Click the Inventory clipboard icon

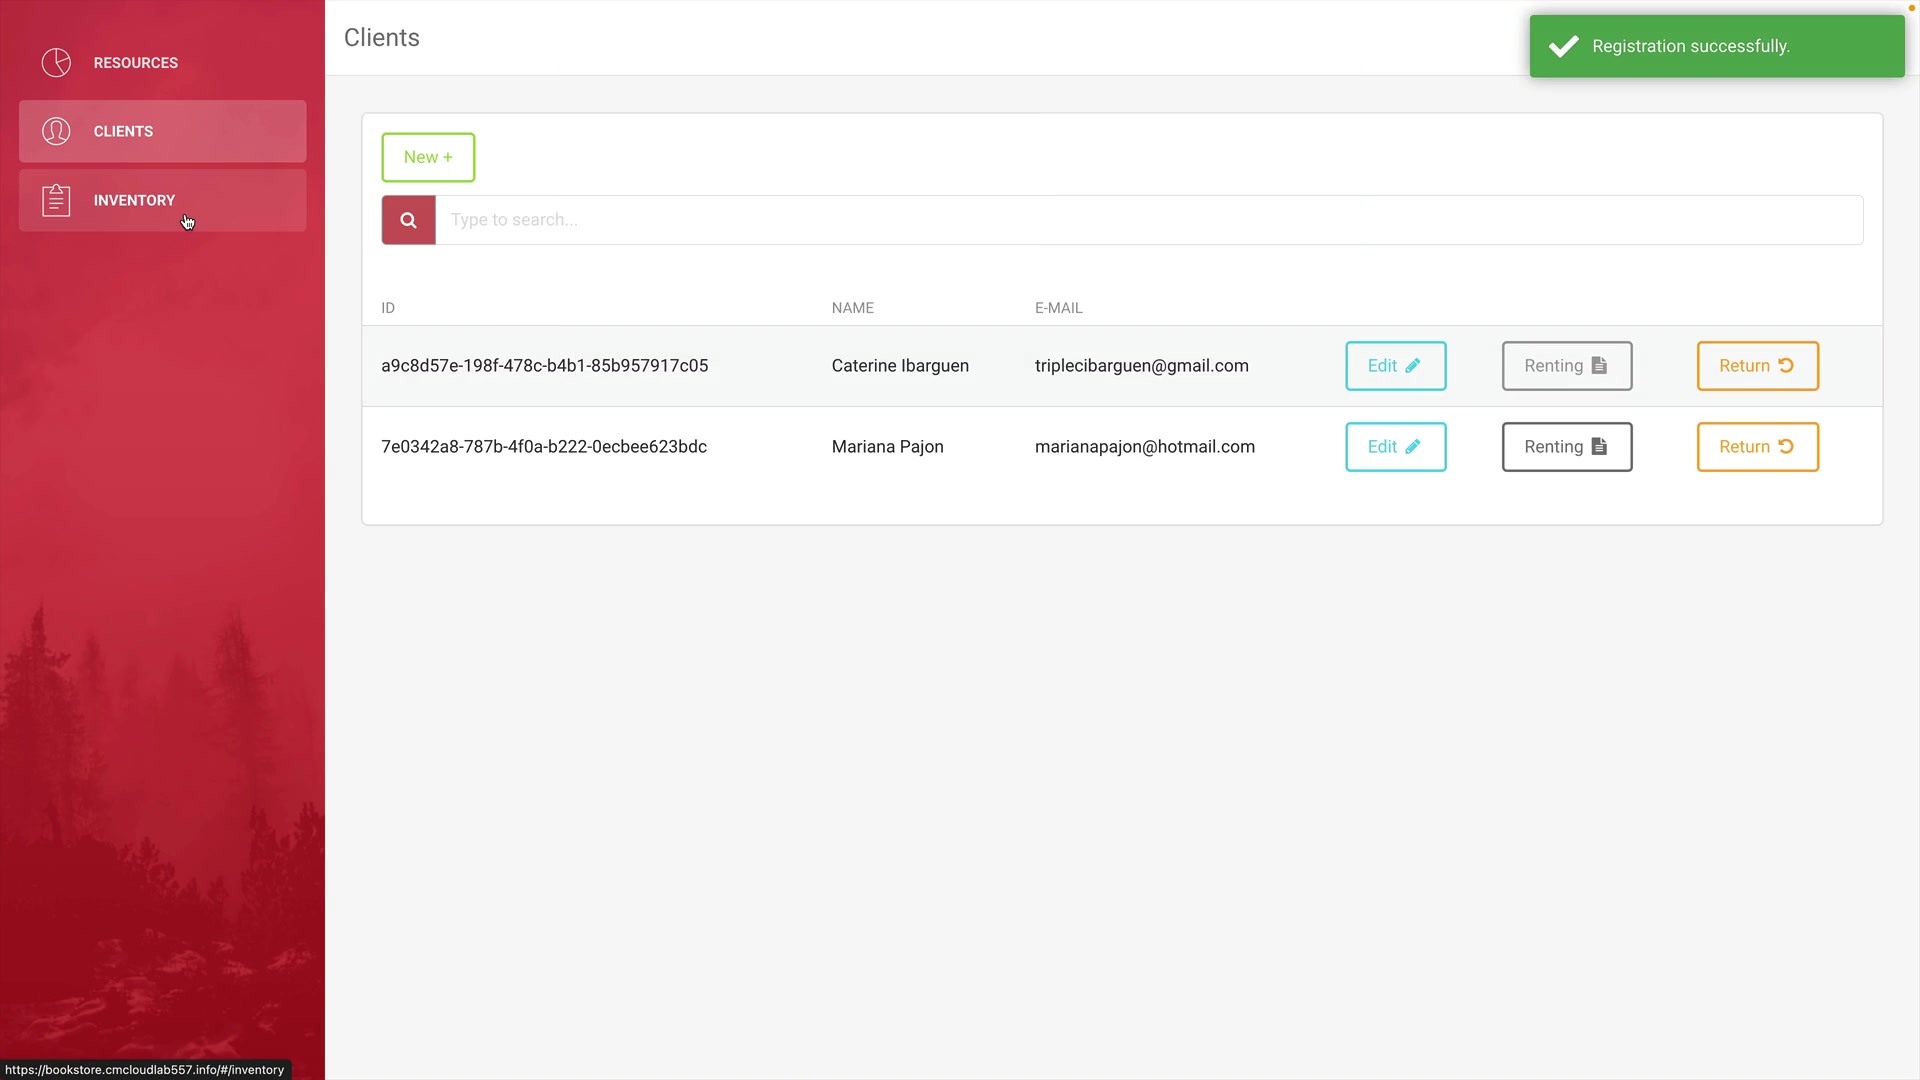pyautogui.click(x=56, y=200)
